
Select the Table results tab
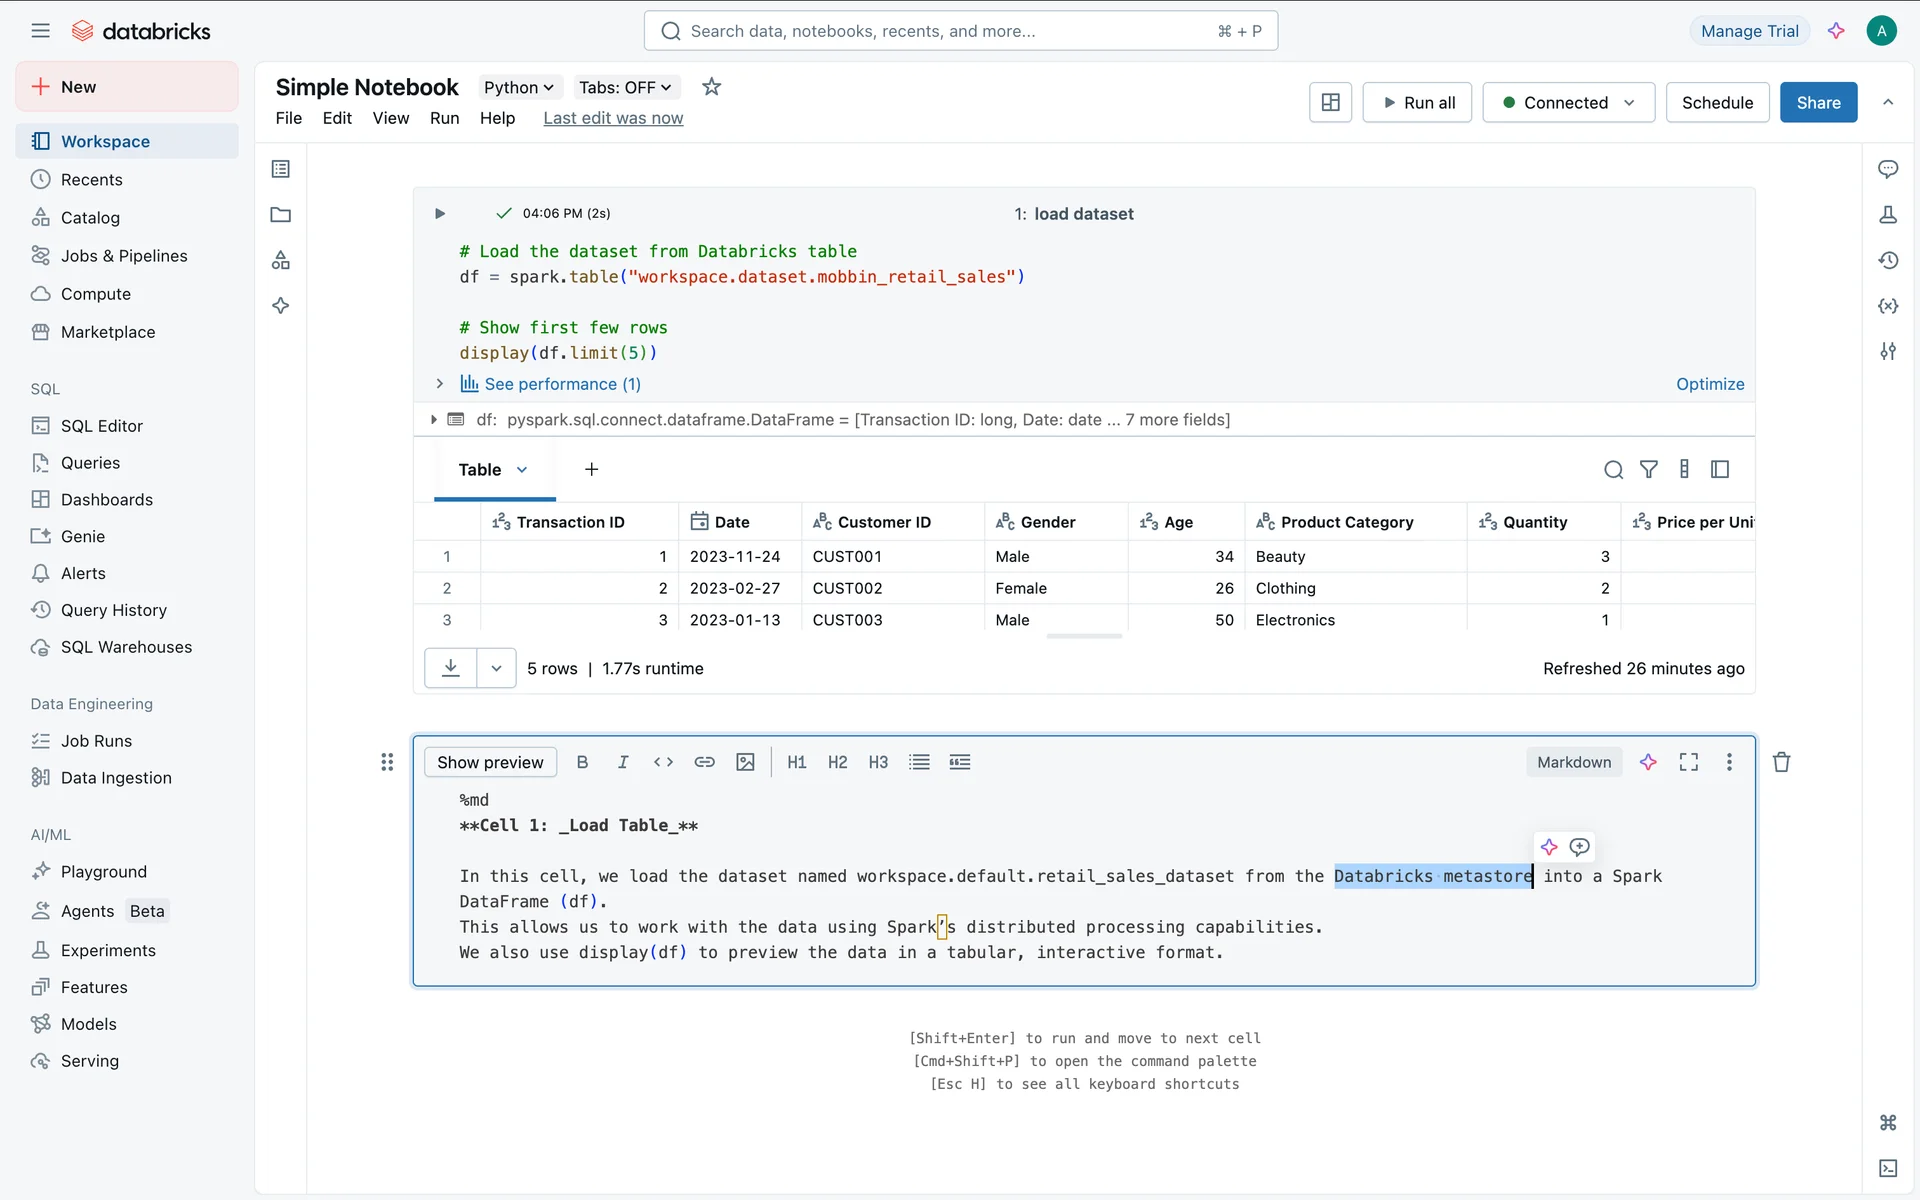[480, 470]
